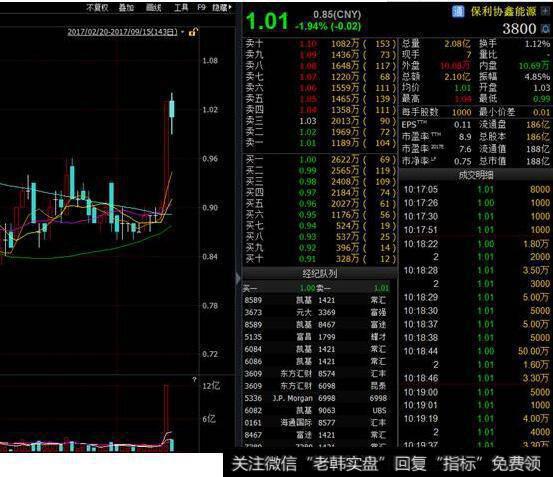553x477 pixels.
Task: Click the F9 toolbar item
Action: point(201,7)
